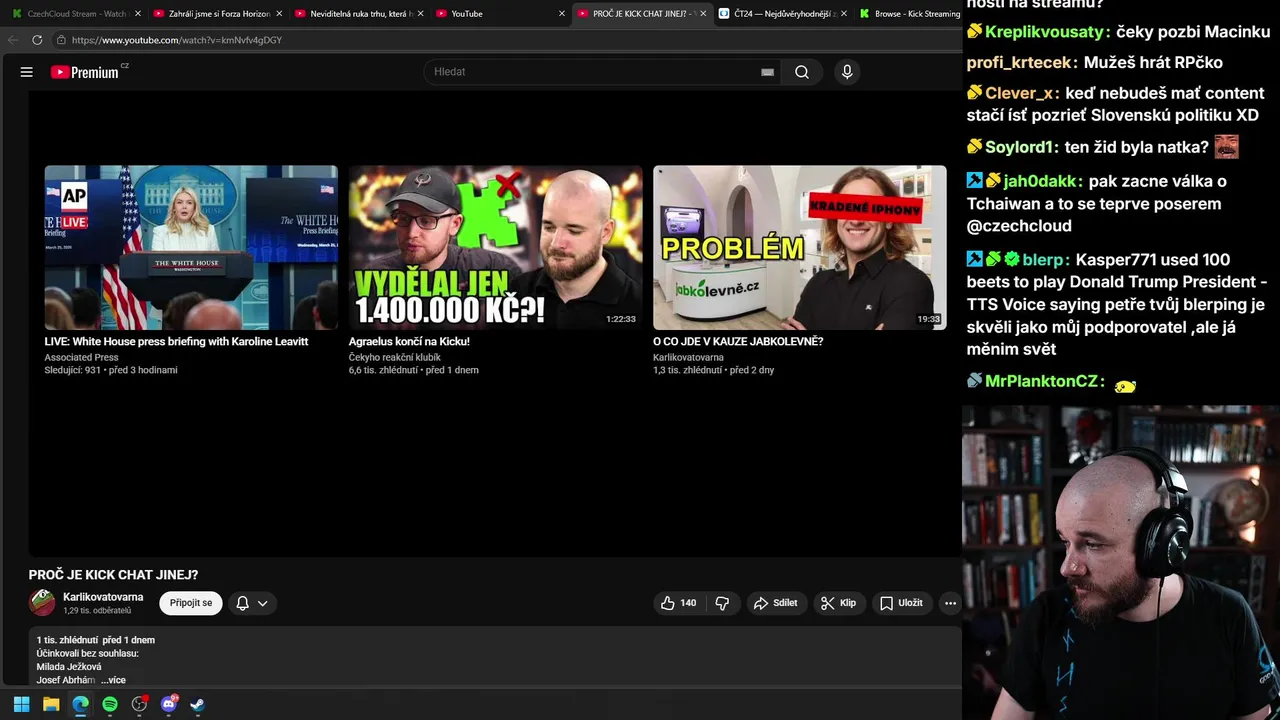This screenshot has width=1280, height=720.
Task: Open Steam from taskbar
Action: 198,704
